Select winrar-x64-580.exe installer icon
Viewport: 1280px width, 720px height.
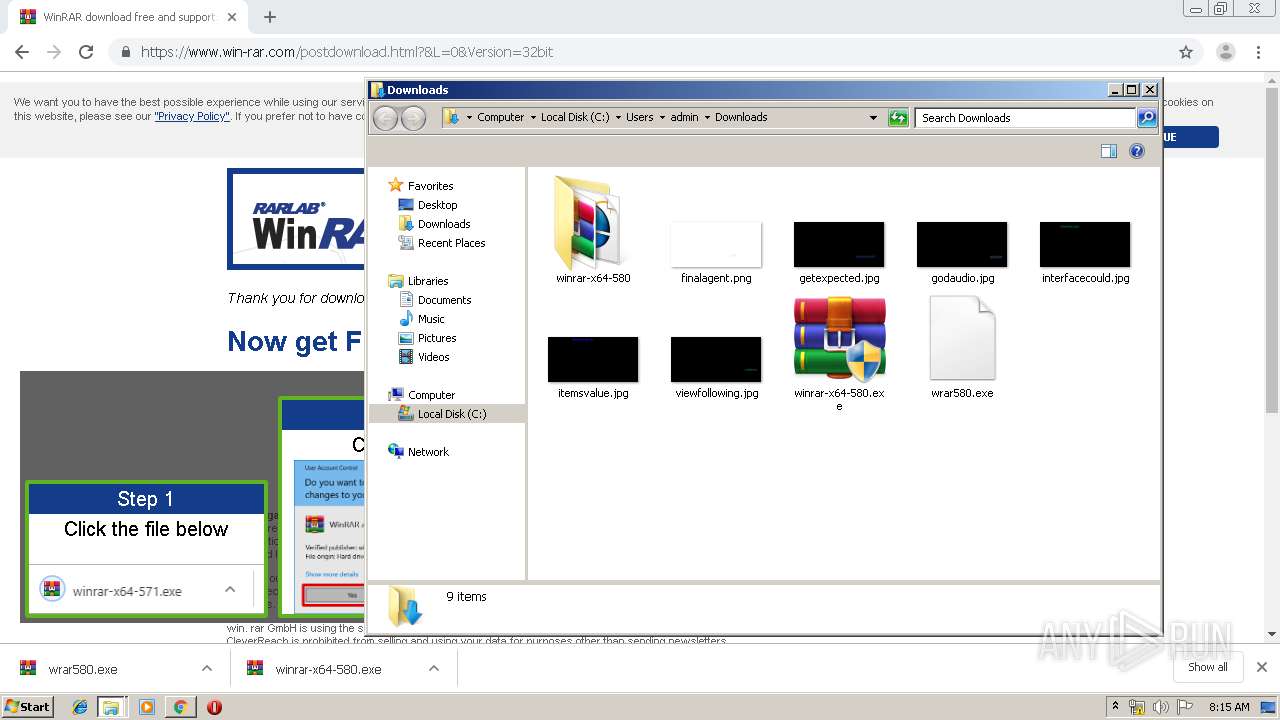click(x=839, y=340)
